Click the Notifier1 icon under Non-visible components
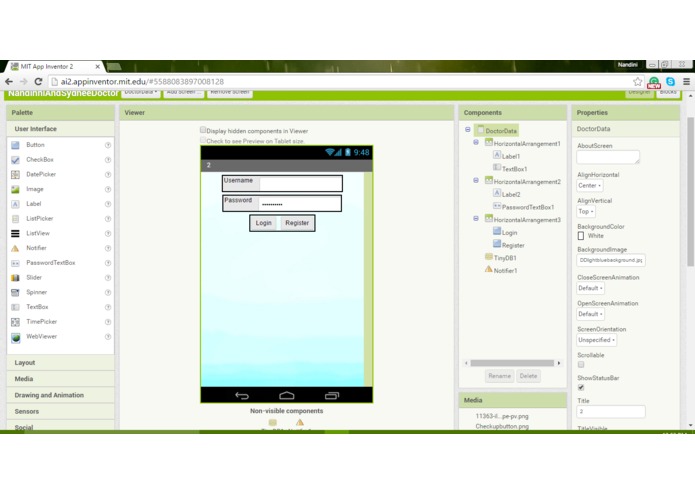Image resolution: width=695 pixels, height=494 pixels. tap(300, 422)
